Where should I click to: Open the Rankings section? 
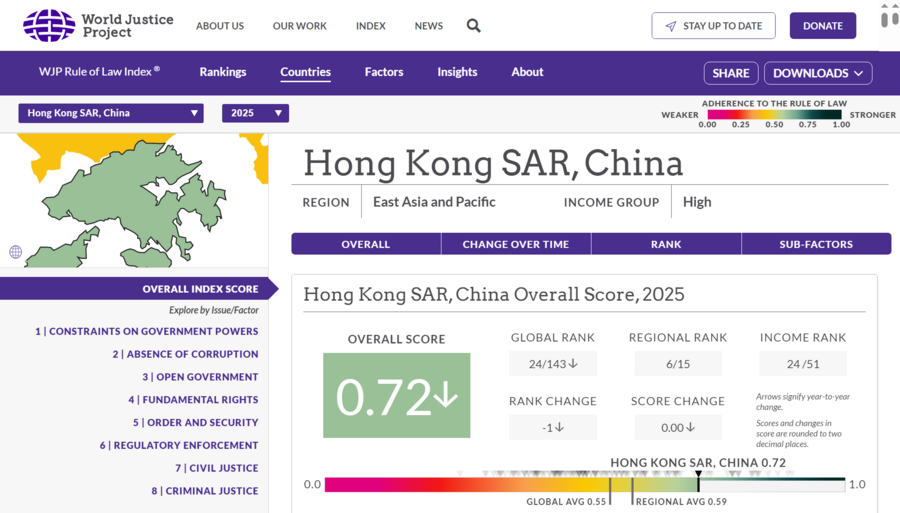(x=223, y=72)
